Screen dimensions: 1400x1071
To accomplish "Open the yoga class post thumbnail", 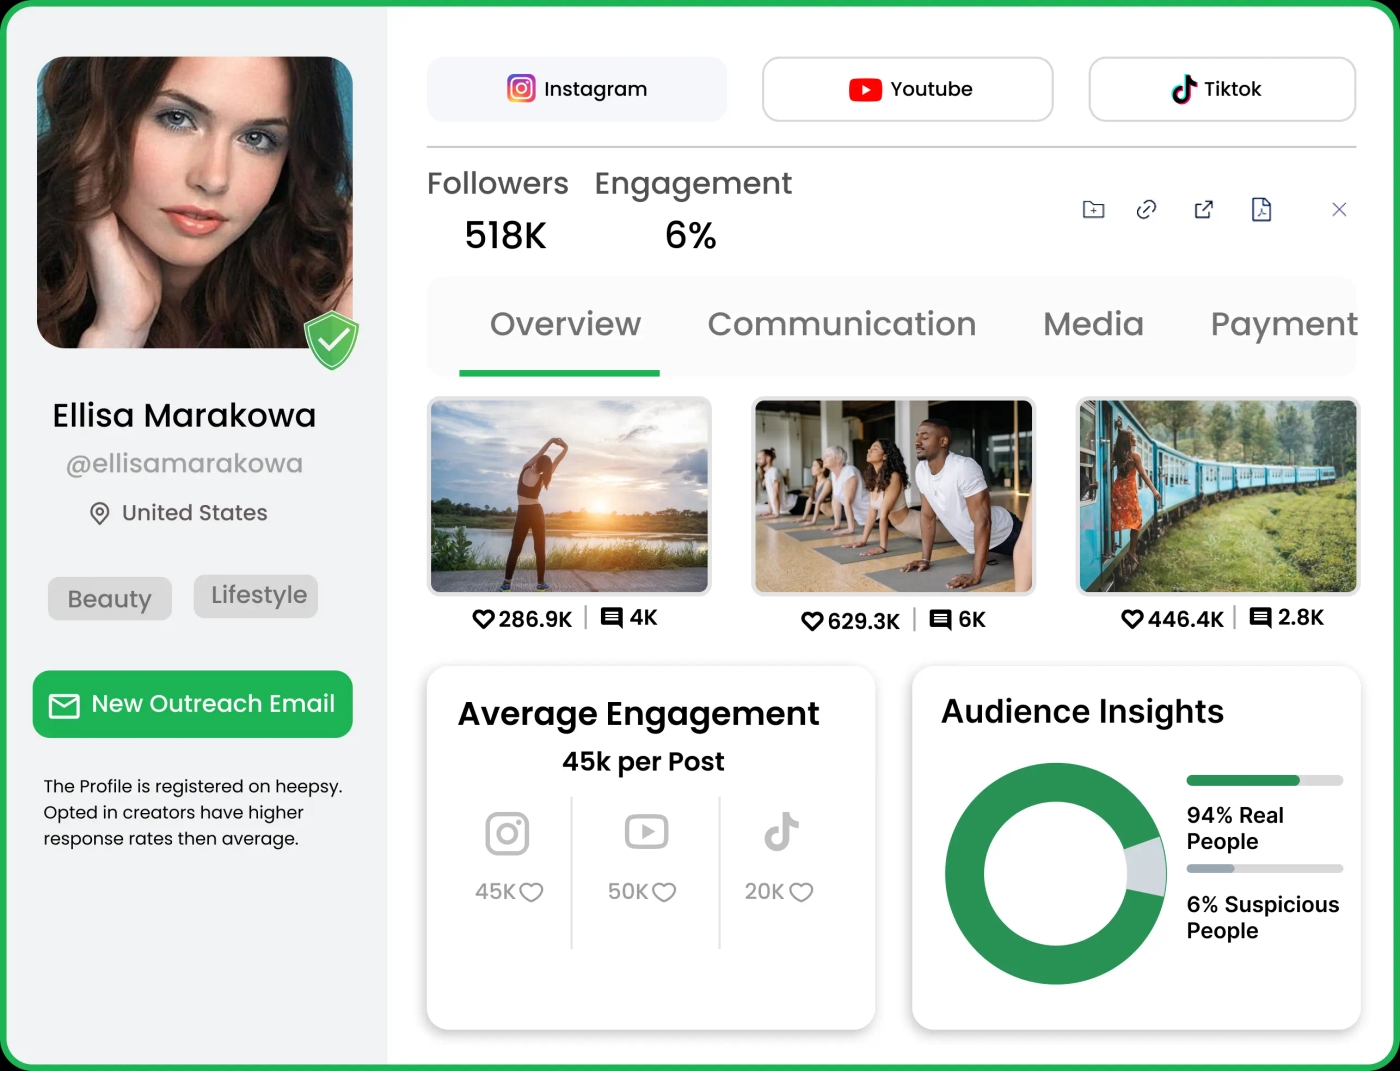I will [893, 496].
